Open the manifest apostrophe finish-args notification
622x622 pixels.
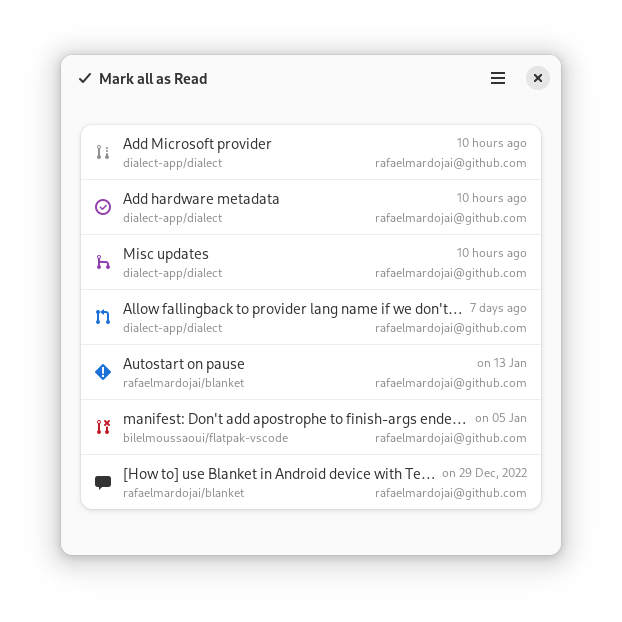pyautogui.click(x=311, y=427)
